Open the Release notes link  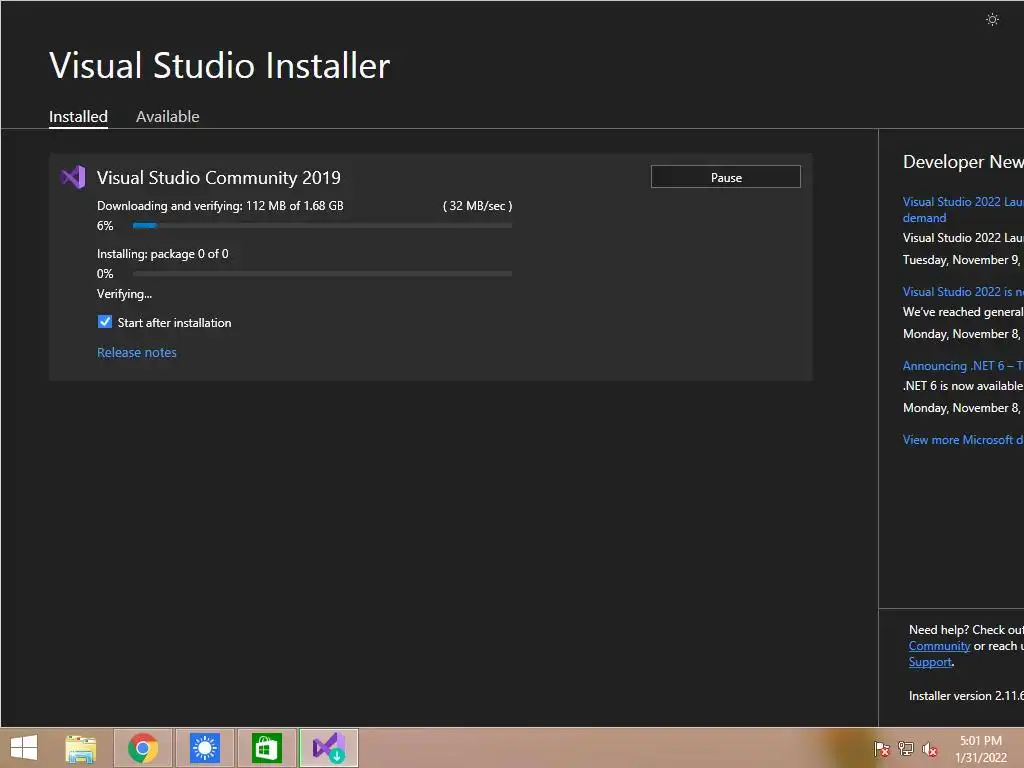[x=136, y=352]
